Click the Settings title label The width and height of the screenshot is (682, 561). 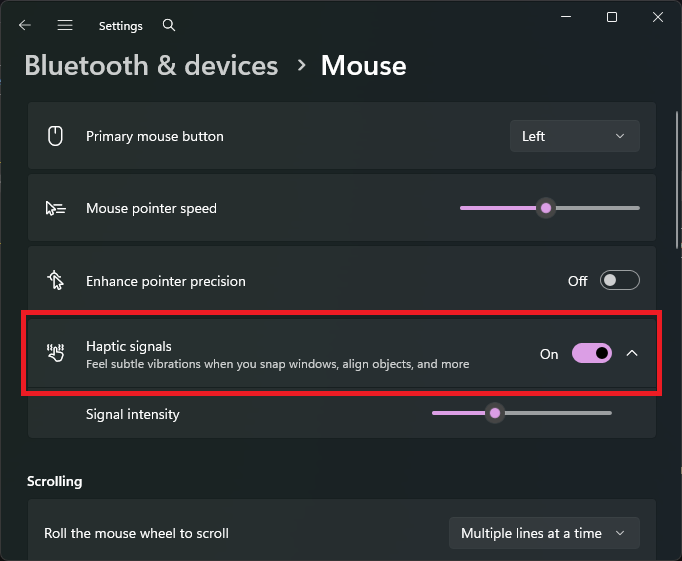[x=120, y=26]
